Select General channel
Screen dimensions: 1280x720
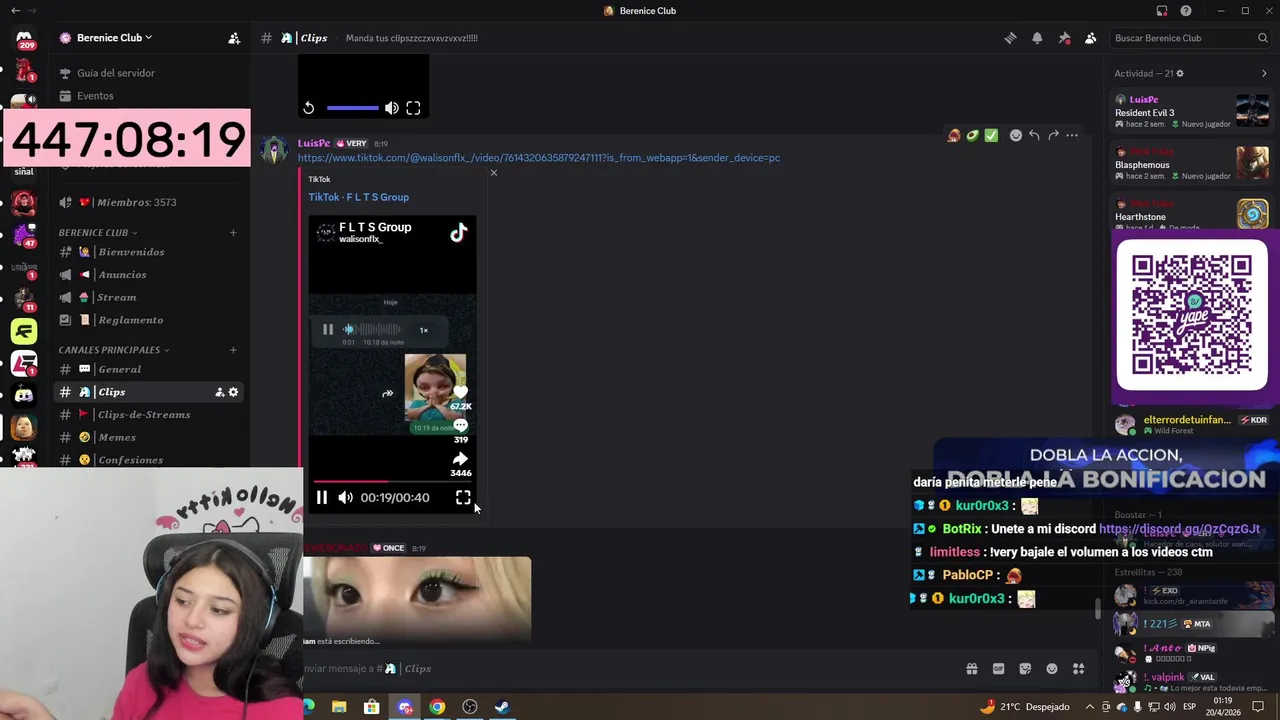[x=148, y=370]
